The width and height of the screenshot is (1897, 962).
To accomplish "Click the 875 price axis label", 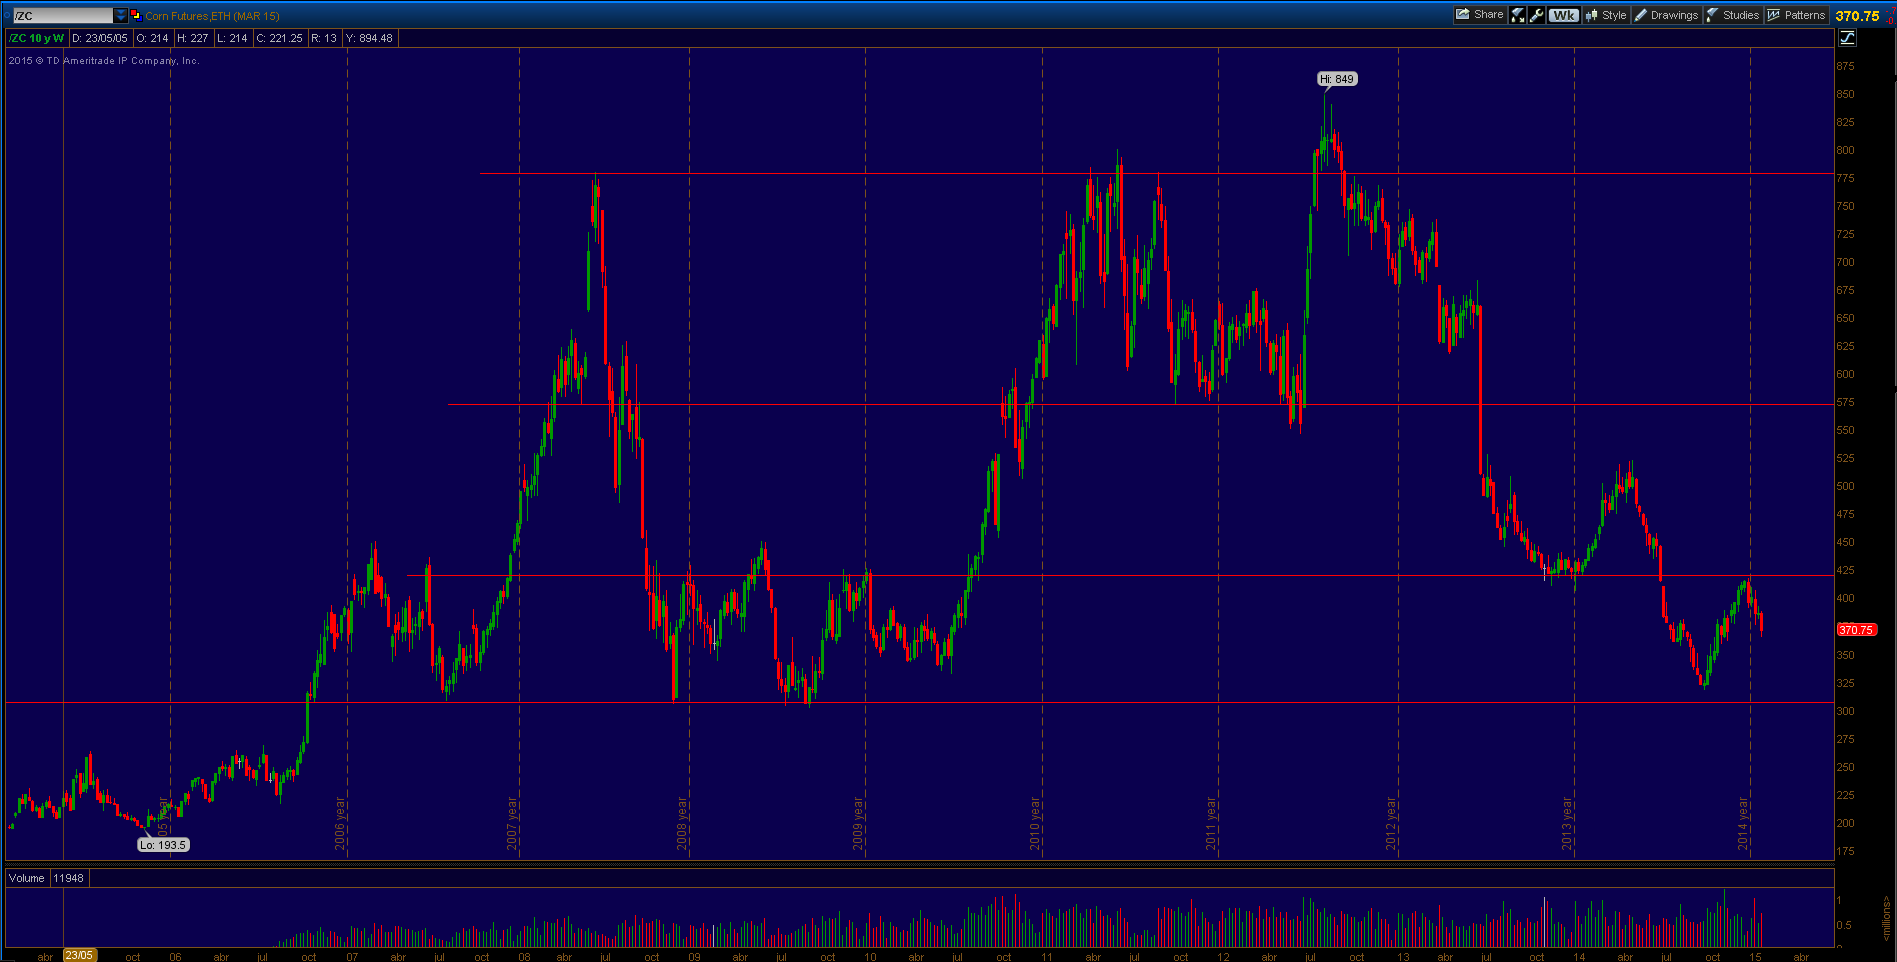I will pos(1845,66).
